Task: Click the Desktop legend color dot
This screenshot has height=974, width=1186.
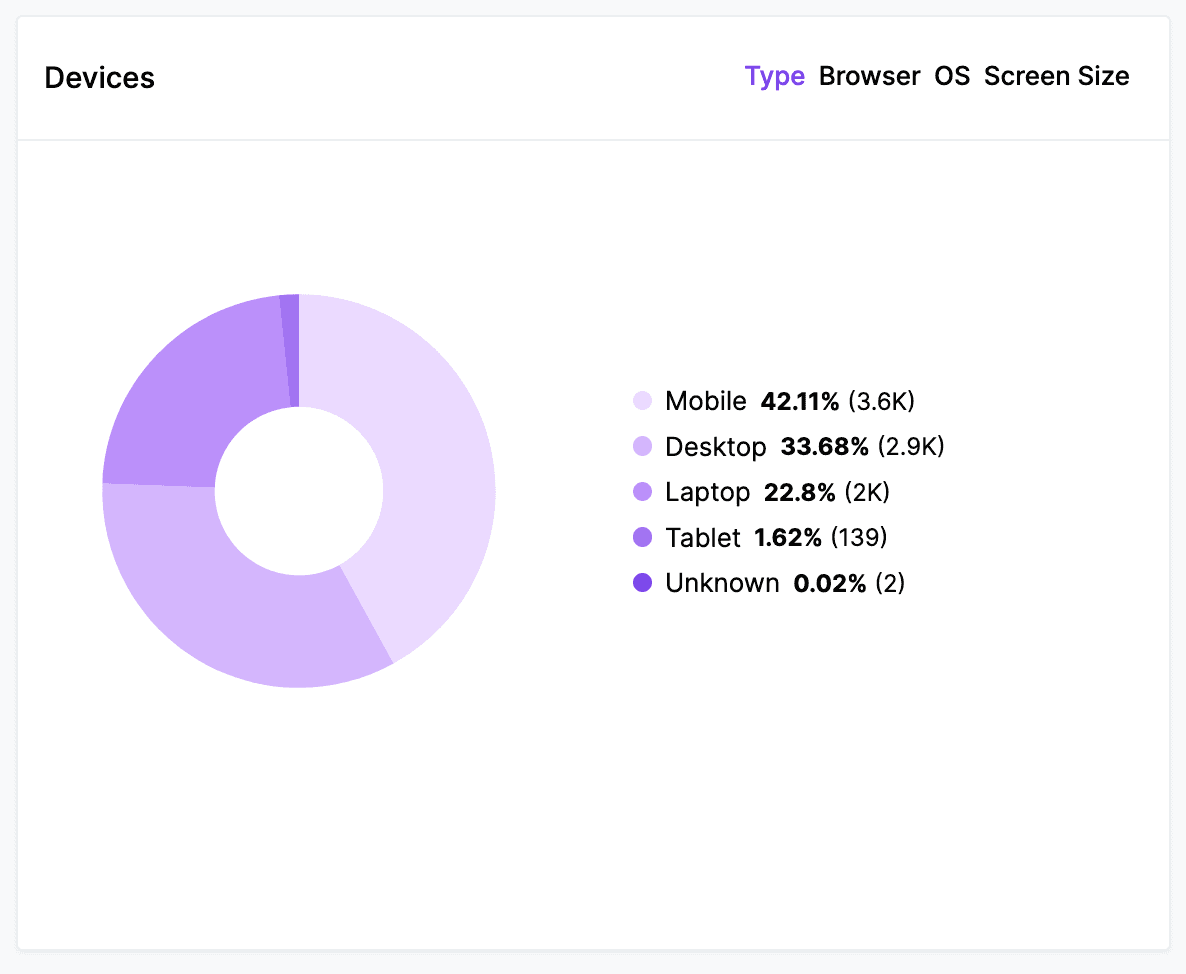Action: click(x=643, y=447)
